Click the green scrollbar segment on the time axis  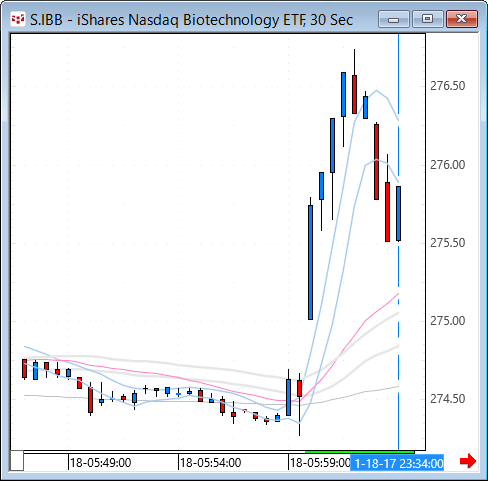pyautogui.click(x=360, y=452)
